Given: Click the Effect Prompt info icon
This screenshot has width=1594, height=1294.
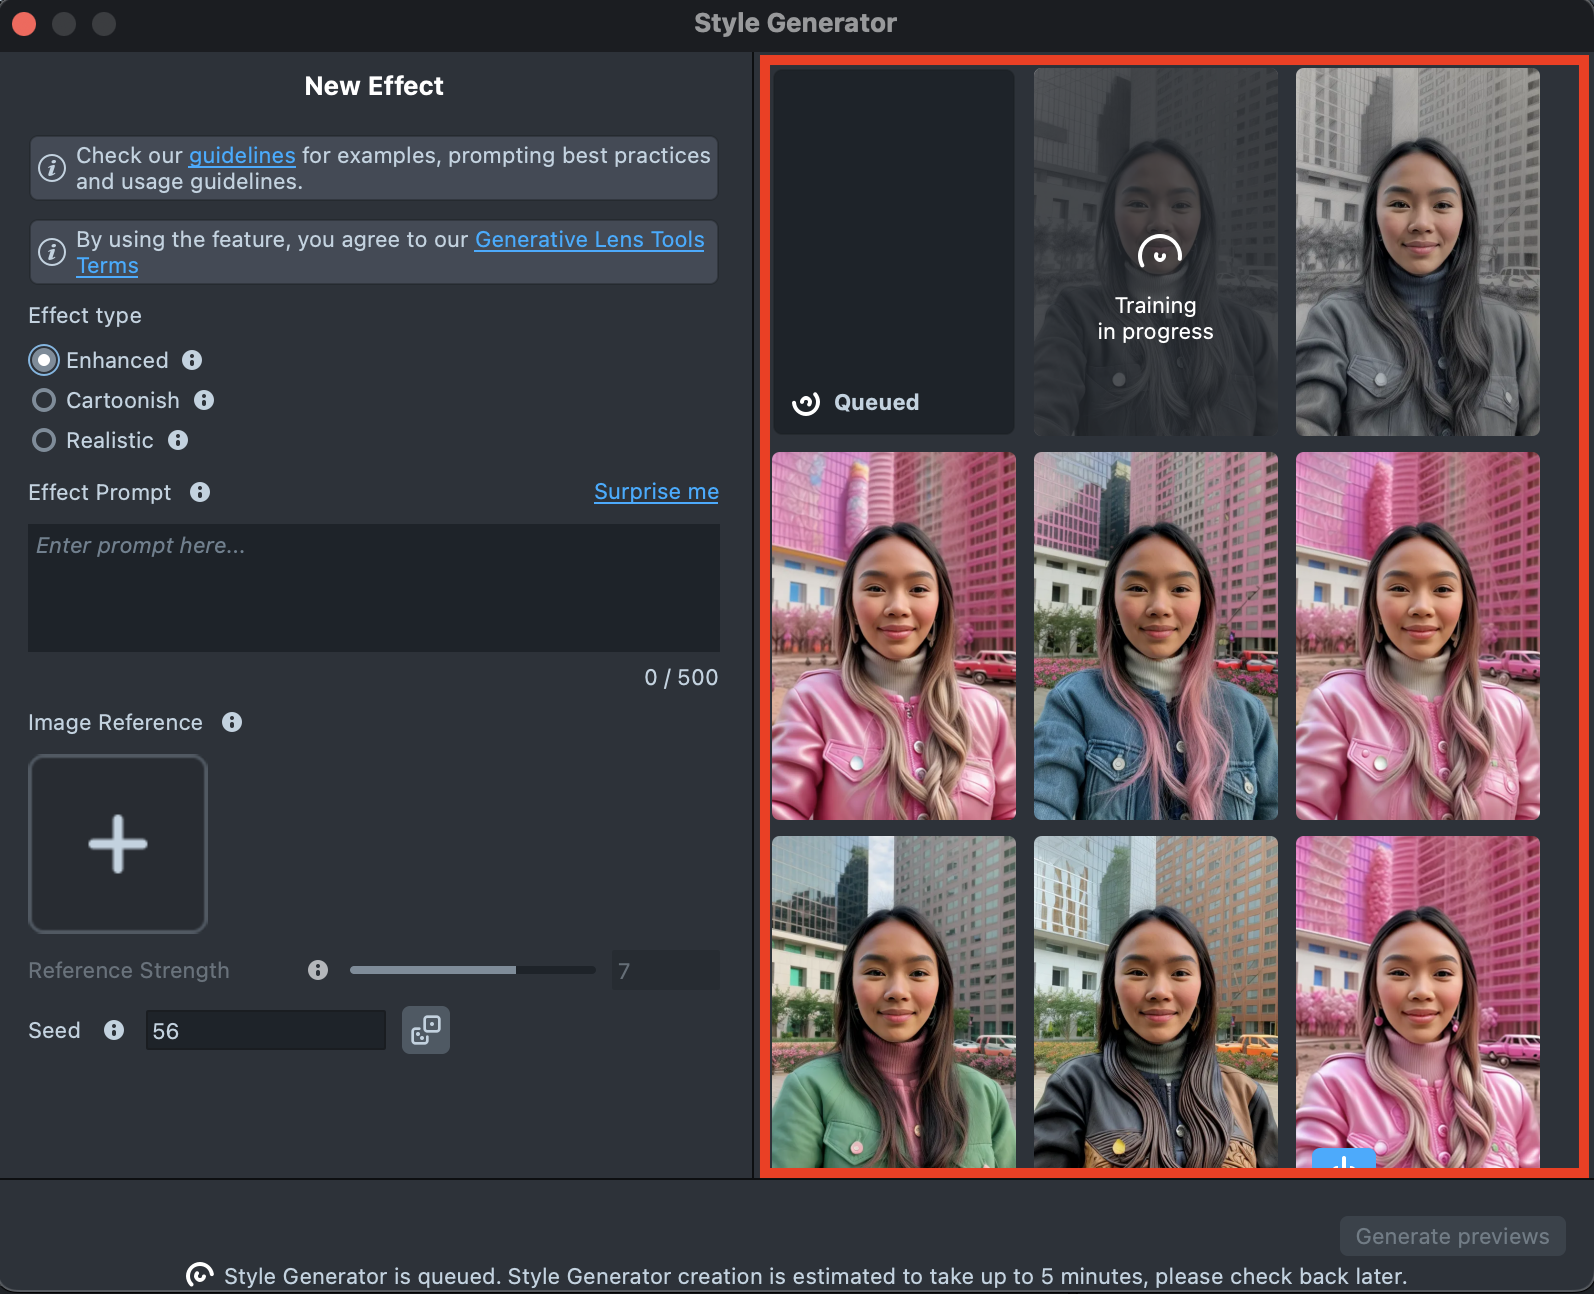Looking at the screenshot, I should point(200,492).
